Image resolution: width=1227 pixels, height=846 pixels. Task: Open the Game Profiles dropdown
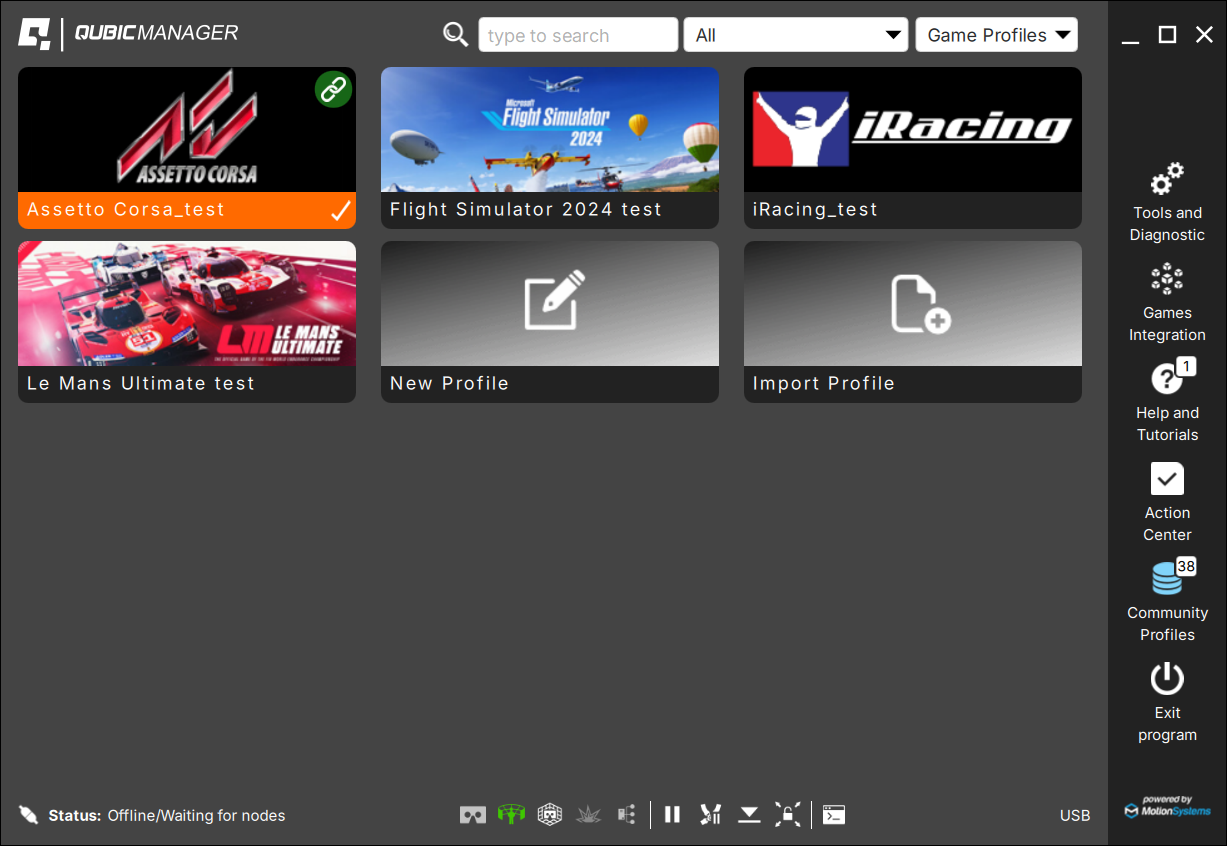[996, 35]
